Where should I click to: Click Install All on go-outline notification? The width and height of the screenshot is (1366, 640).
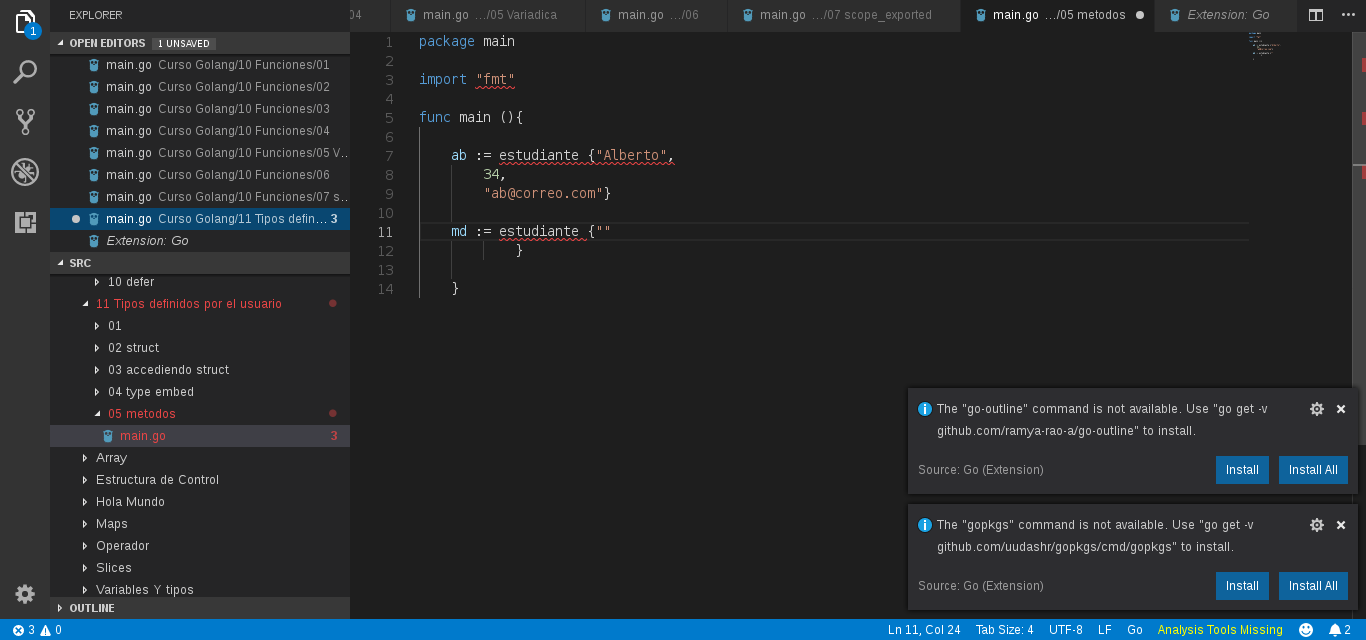(x=1313, y=470)
